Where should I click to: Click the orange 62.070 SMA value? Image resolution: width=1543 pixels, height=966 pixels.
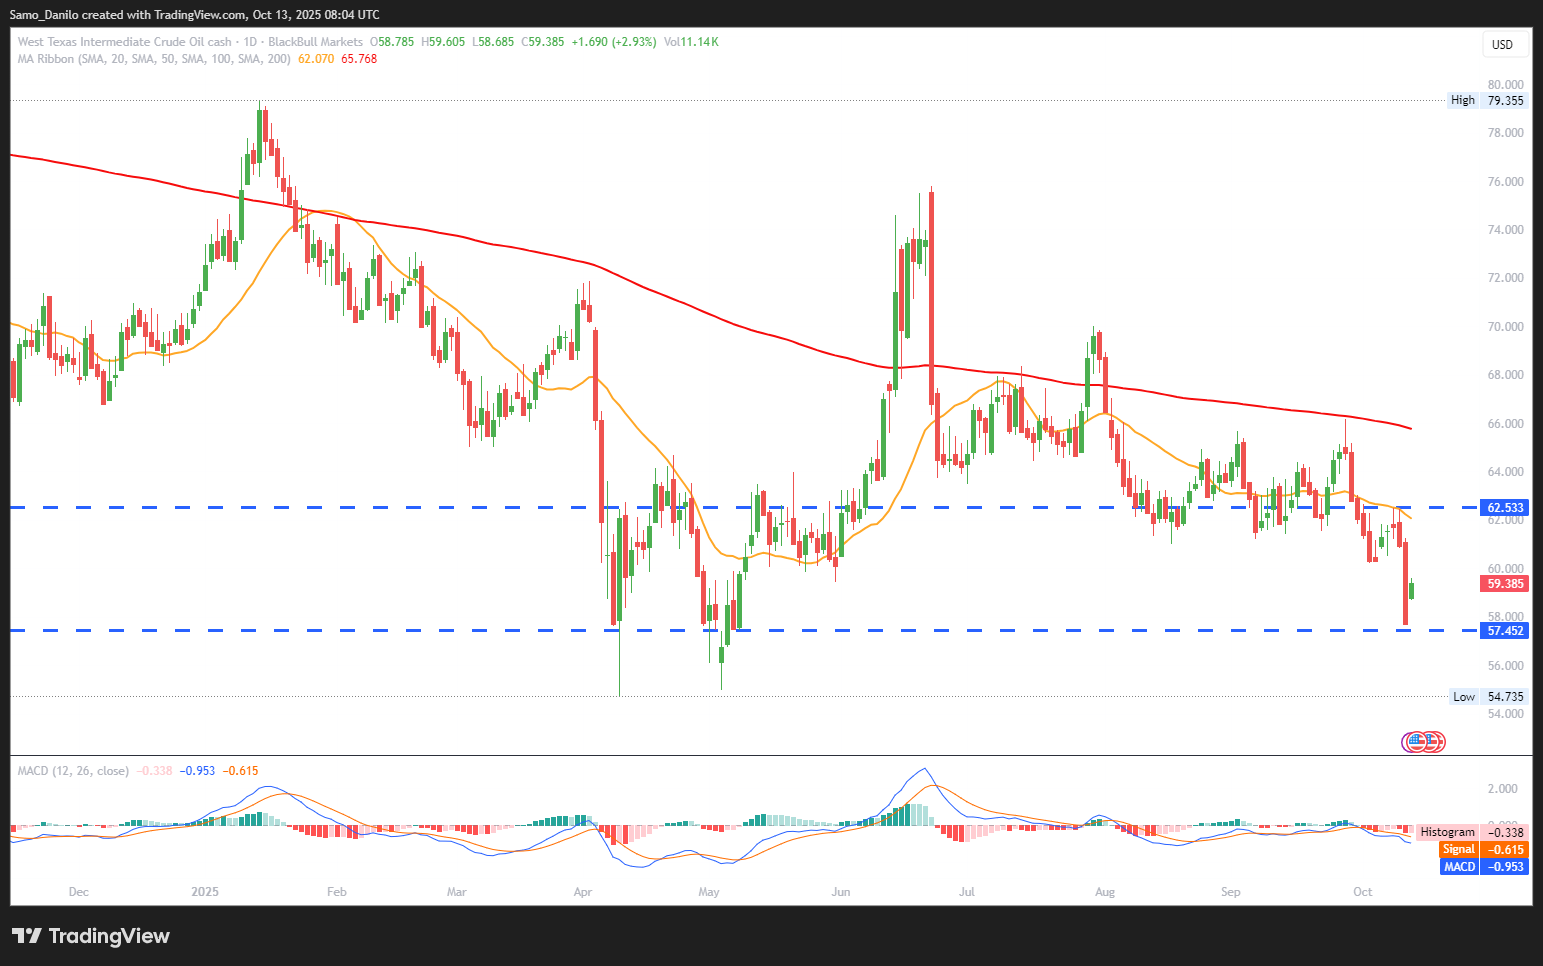316,59
